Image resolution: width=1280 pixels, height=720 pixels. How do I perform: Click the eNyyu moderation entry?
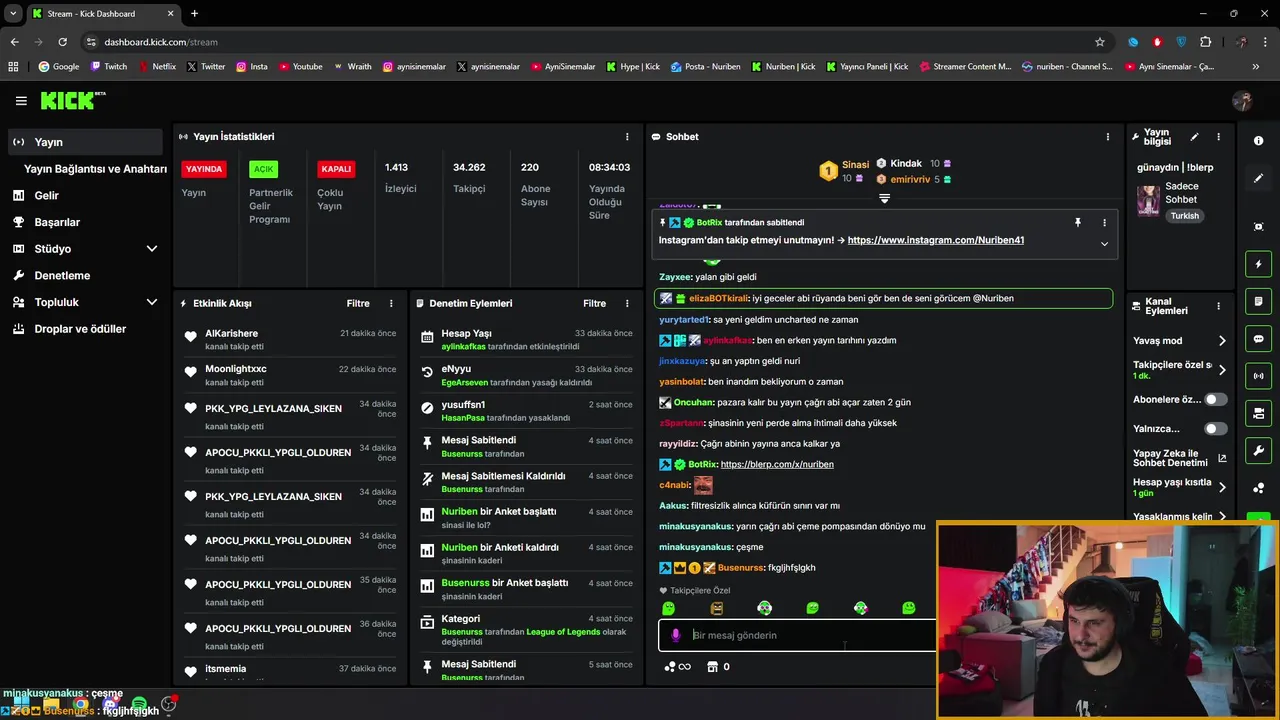(x=526, y=375)
